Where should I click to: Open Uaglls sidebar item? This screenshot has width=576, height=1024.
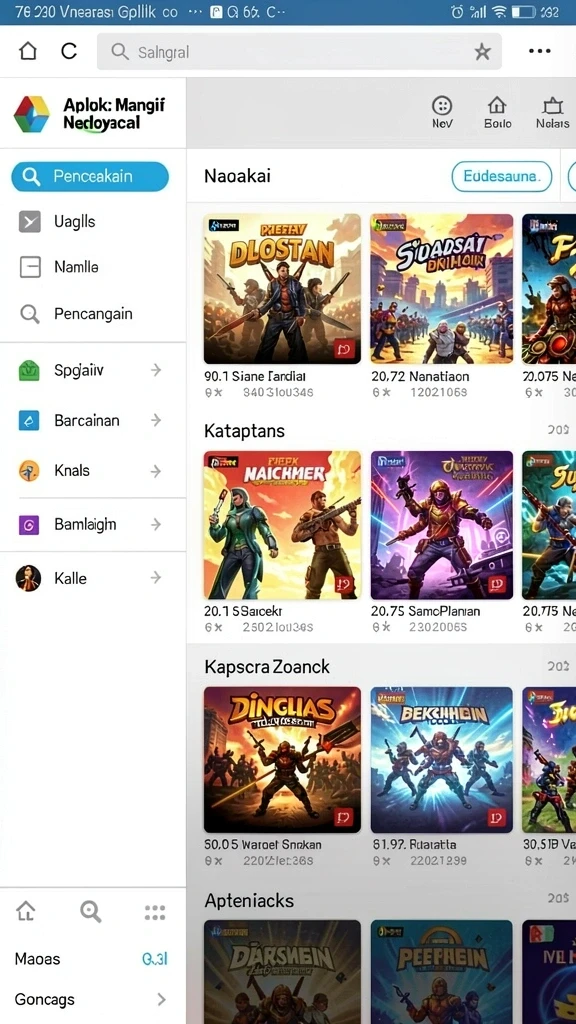click(93, 222)
